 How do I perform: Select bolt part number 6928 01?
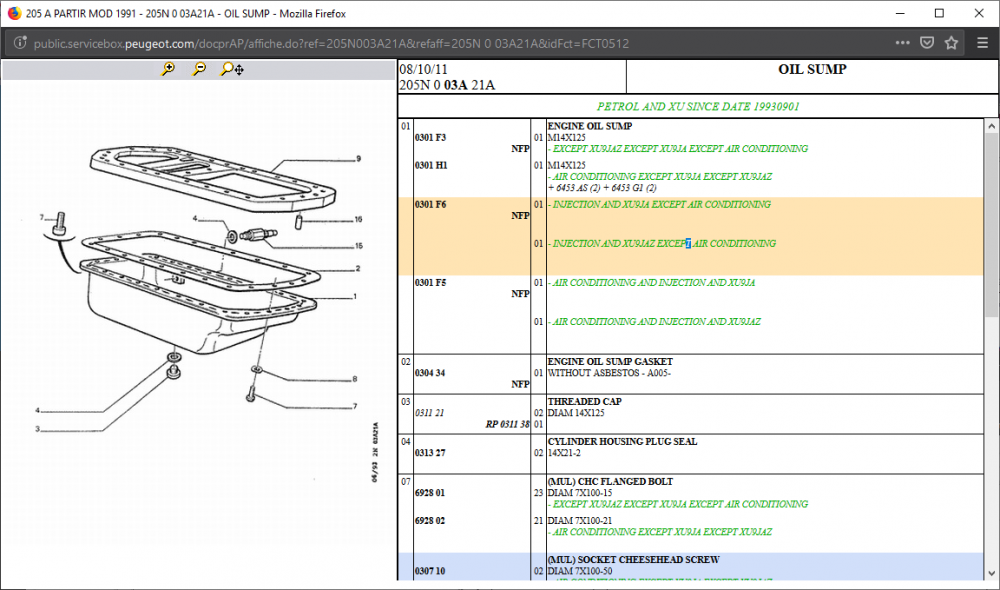pyautogui.click(x=430, y=493)
